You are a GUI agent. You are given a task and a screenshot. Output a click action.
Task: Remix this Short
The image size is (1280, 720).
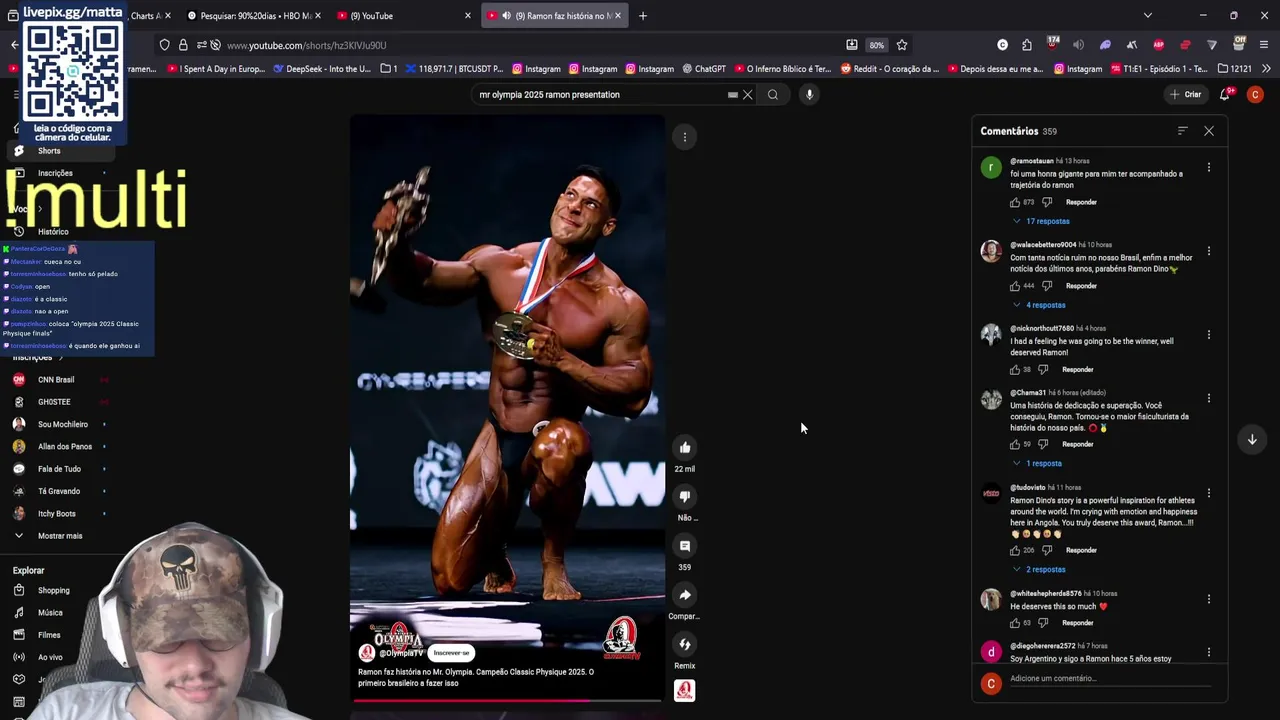(x=685, y=644)
